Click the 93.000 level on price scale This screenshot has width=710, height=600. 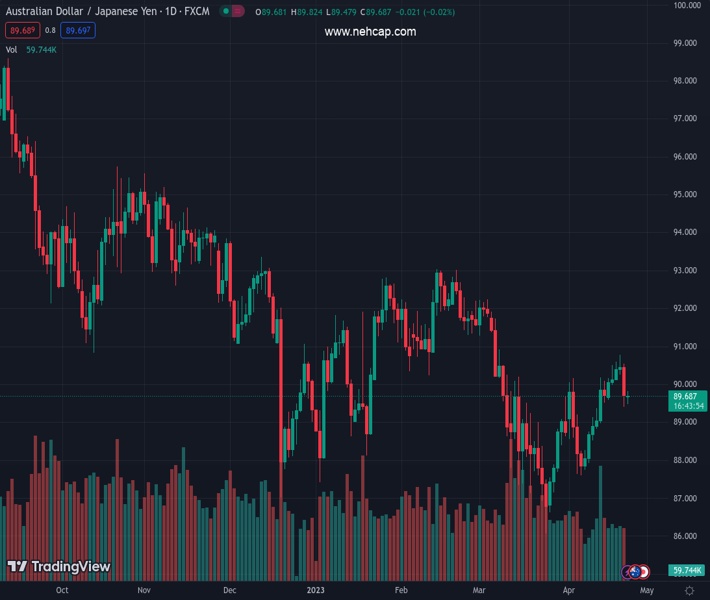tap(686, 270)
